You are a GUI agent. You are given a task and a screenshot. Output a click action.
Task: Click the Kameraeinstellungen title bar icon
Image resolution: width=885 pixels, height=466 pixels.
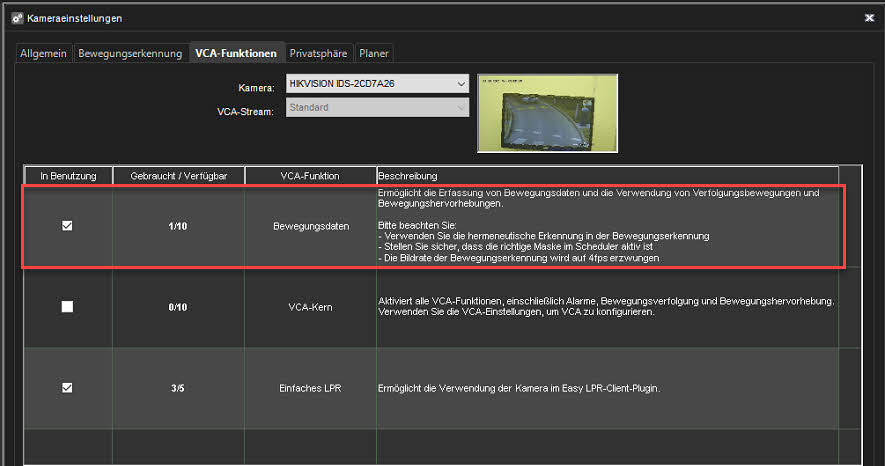click(15, 18)
